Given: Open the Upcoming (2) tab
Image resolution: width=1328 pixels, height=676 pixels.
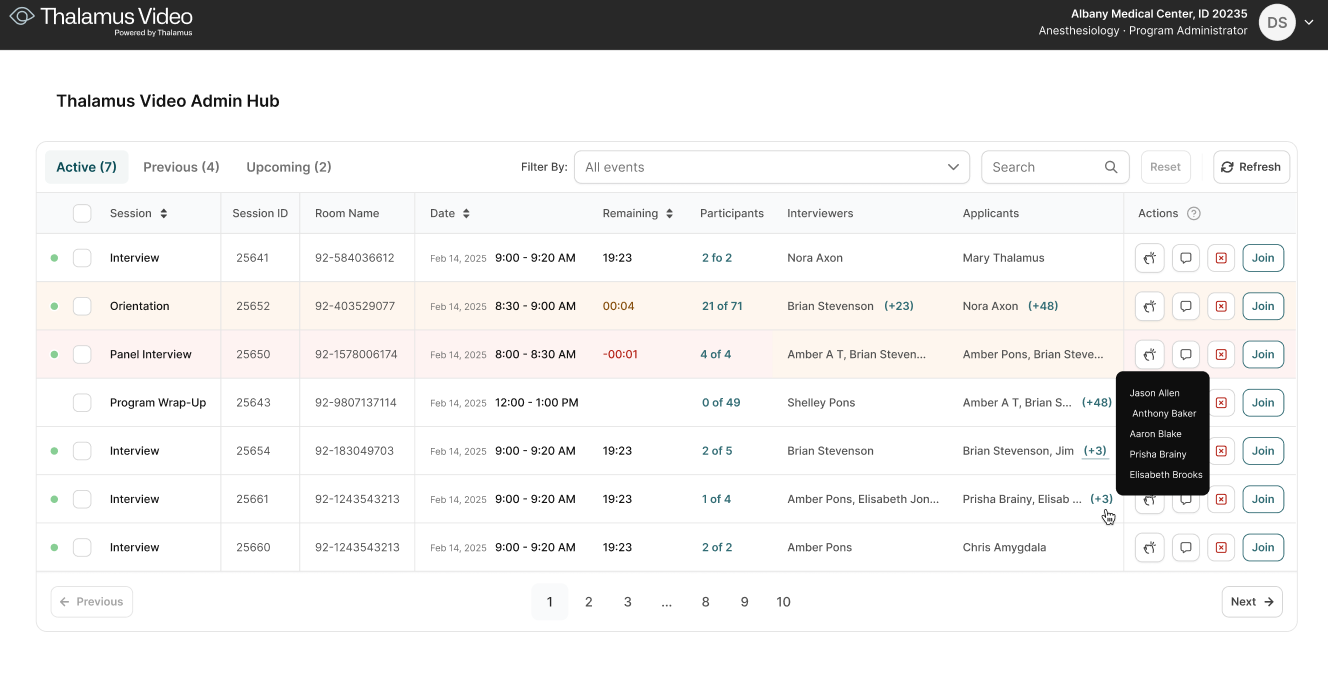Looking at the screenshot, I should (288, 166).
